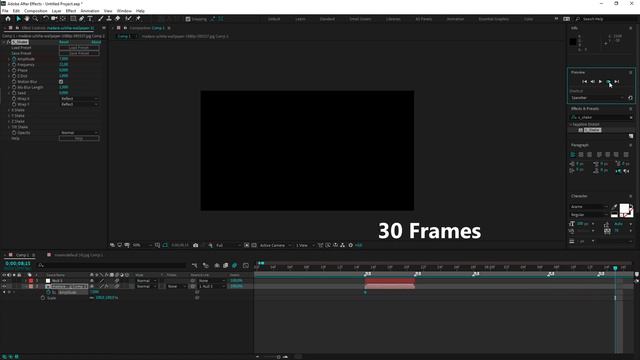Click in the Search Help field
This screenshot has width=640, height=360.
(606, 19)
